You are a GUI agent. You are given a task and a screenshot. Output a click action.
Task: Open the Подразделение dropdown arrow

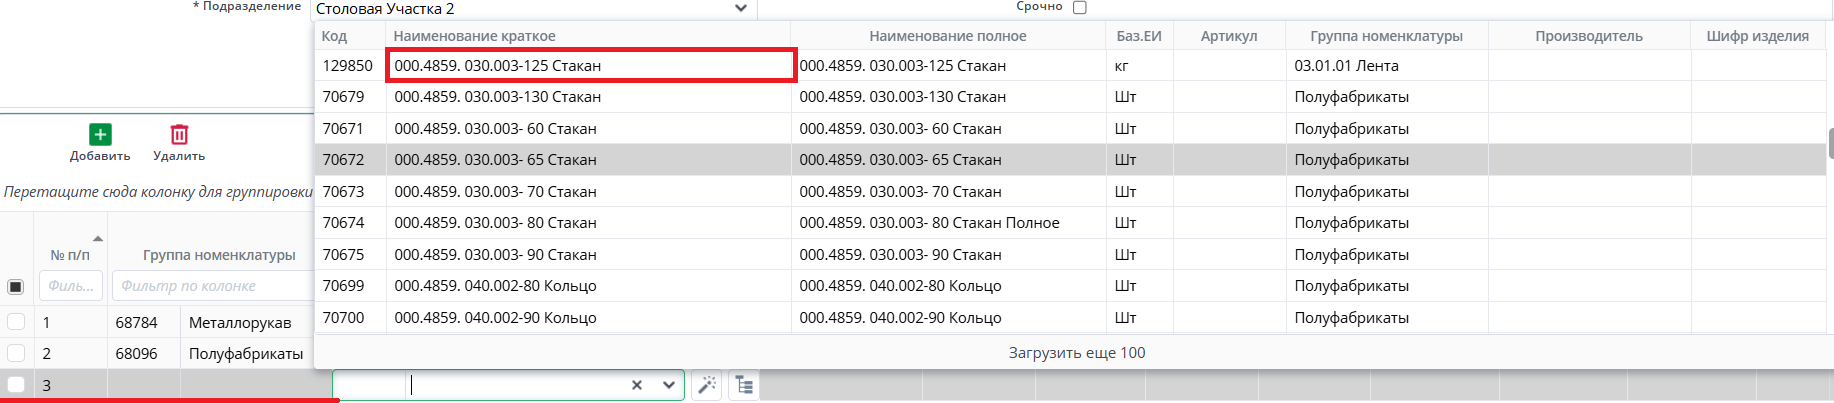coord(740,8)
